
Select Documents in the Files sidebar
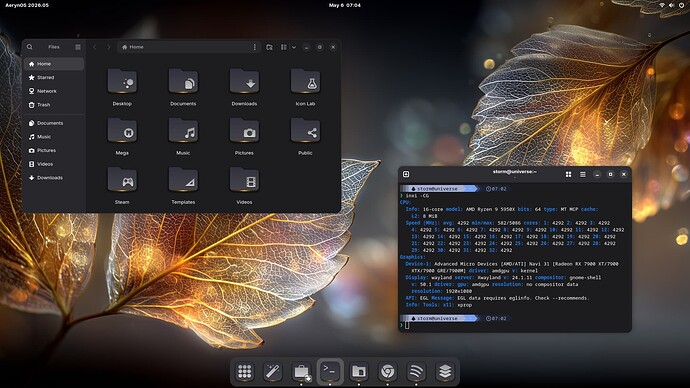[54, 123]
